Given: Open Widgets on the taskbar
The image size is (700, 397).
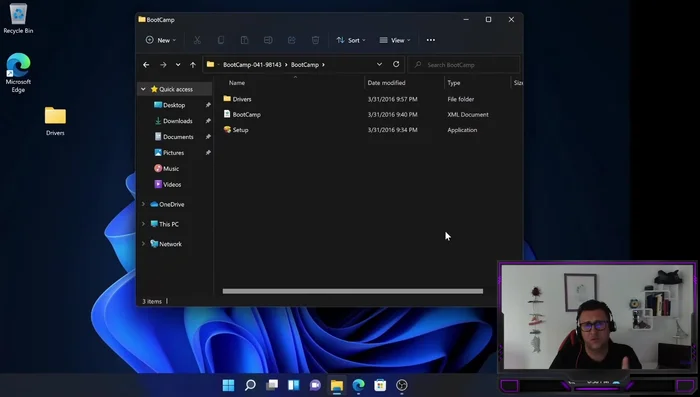Looking at the screenshot, I should [293, 385].
